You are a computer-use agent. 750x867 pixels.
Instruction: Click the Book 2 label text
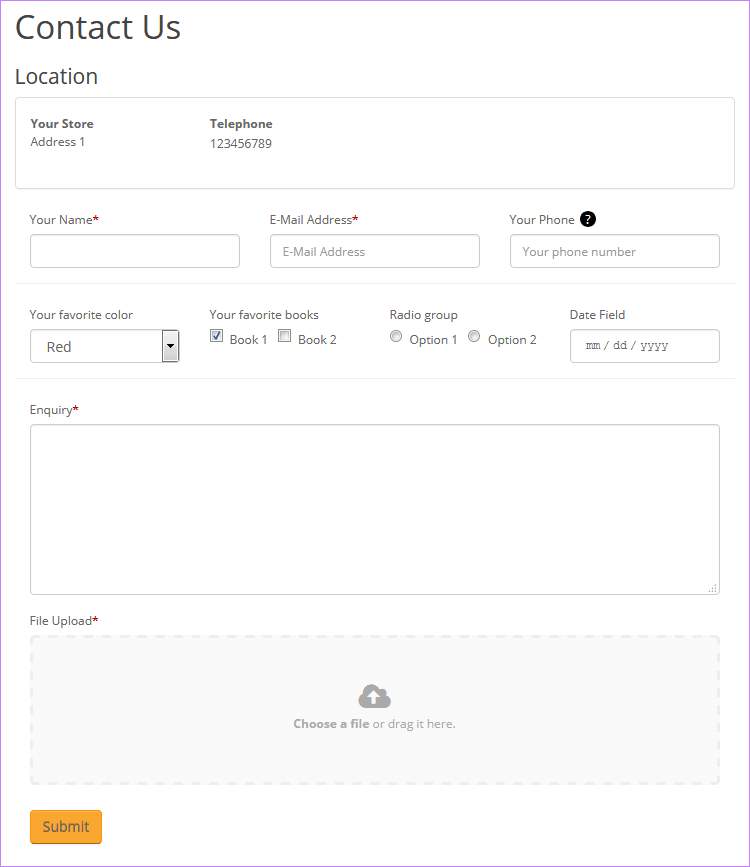(317, 340)
